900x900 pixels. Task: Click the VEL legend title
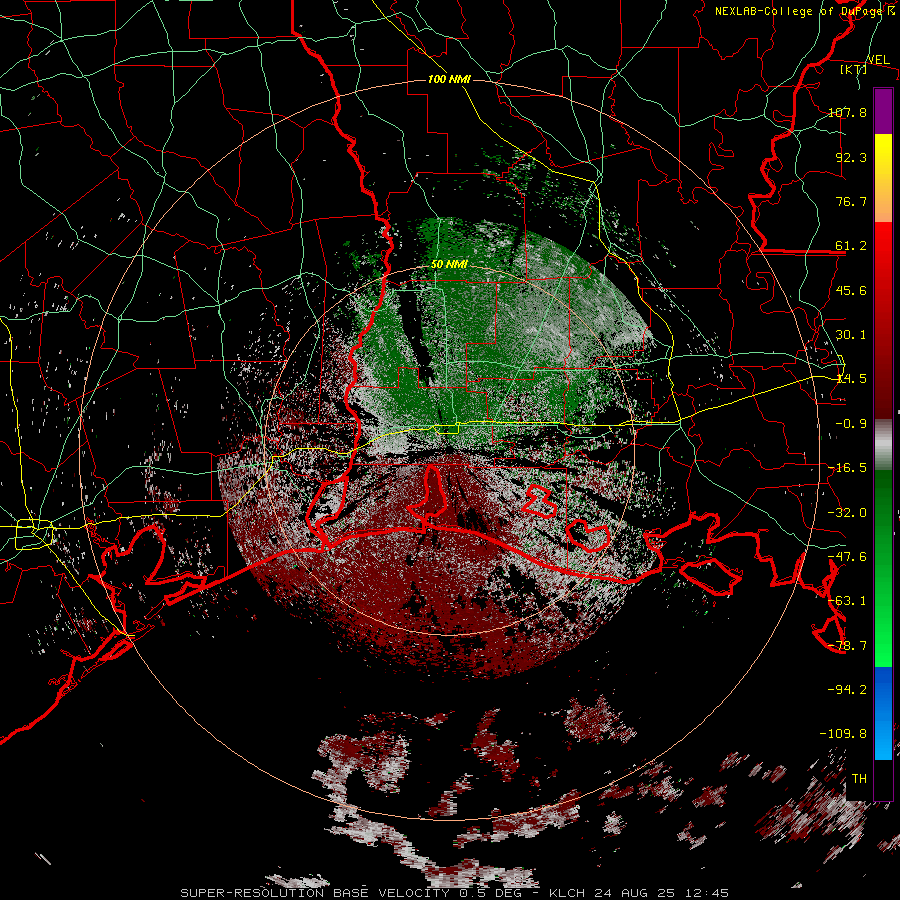tap(878, 59)
